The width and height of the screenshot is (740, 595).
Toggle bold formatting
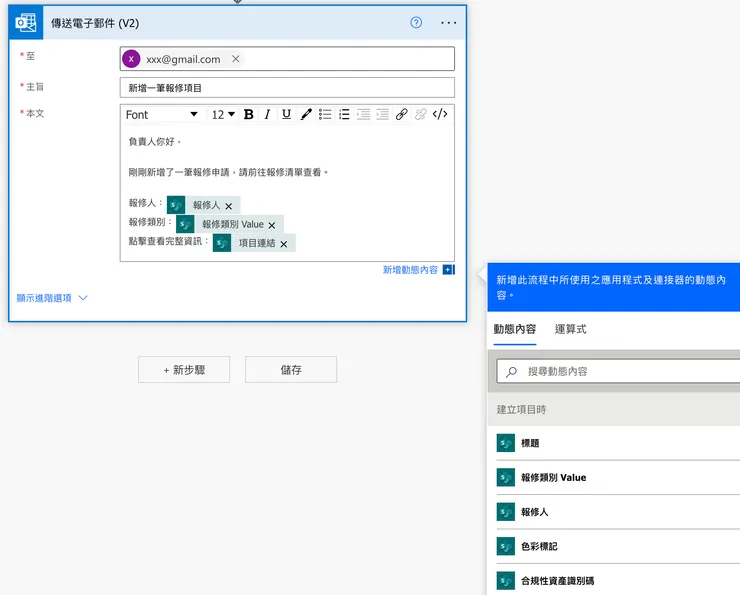[x=248, y=114]
